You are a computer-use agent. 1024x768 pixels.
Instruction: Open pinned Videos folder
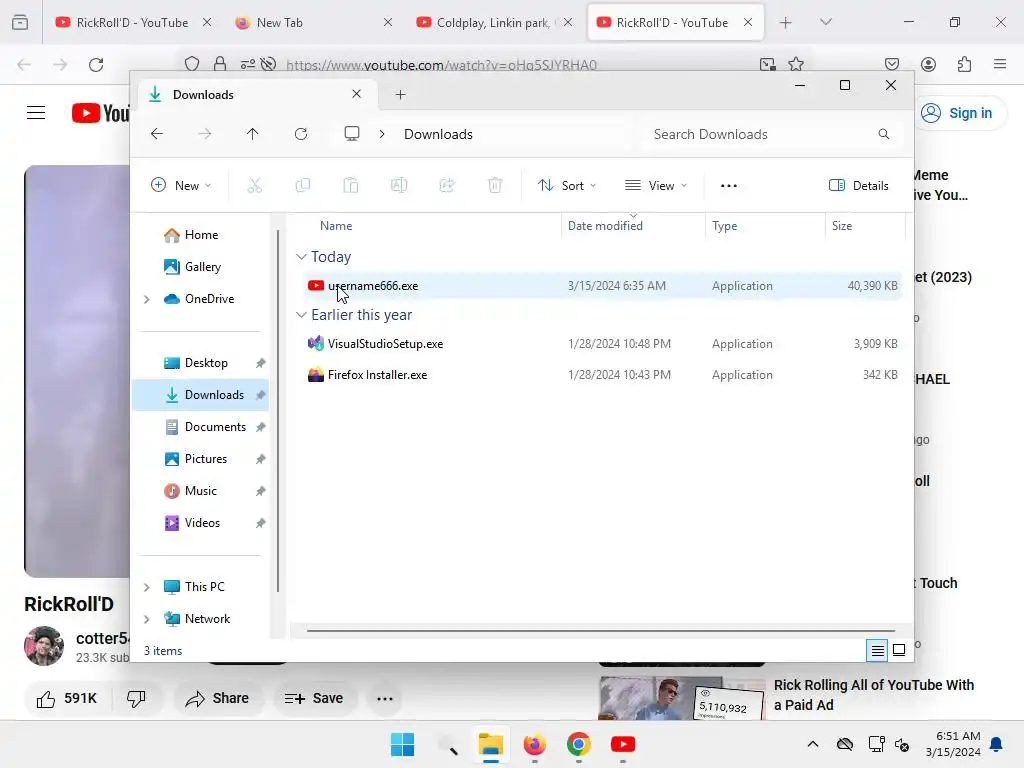(202, 523)
